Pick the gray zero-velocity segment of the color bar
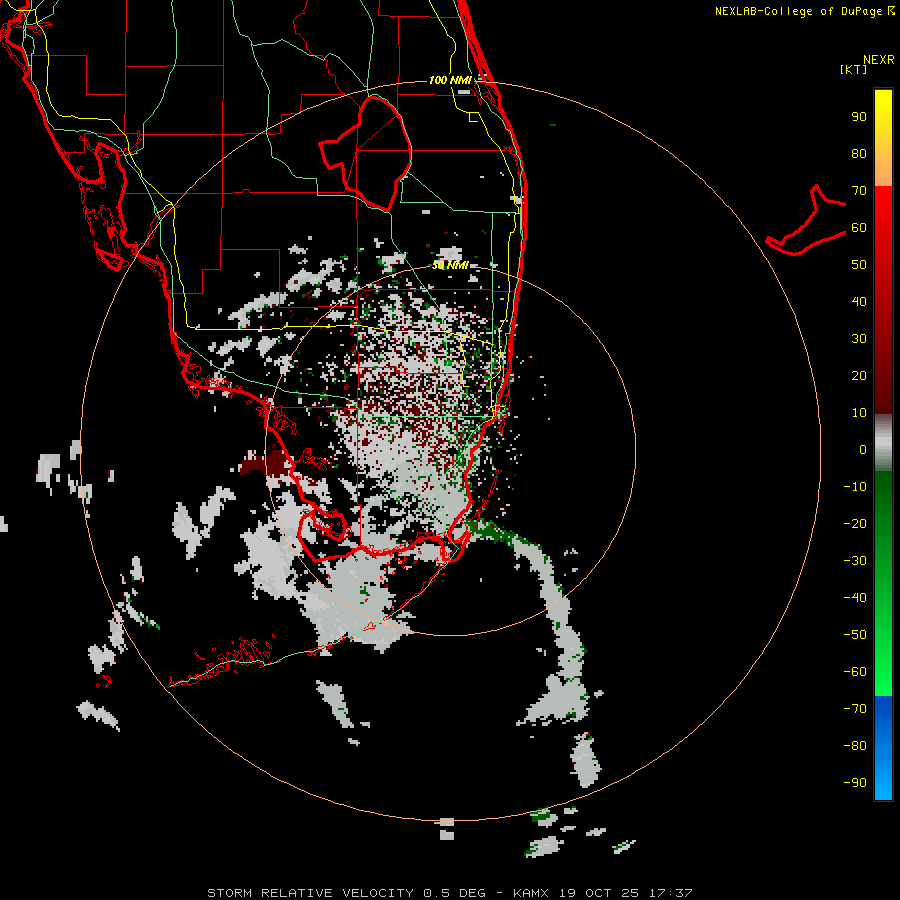900x900 pixels. [x=883, y=443]
